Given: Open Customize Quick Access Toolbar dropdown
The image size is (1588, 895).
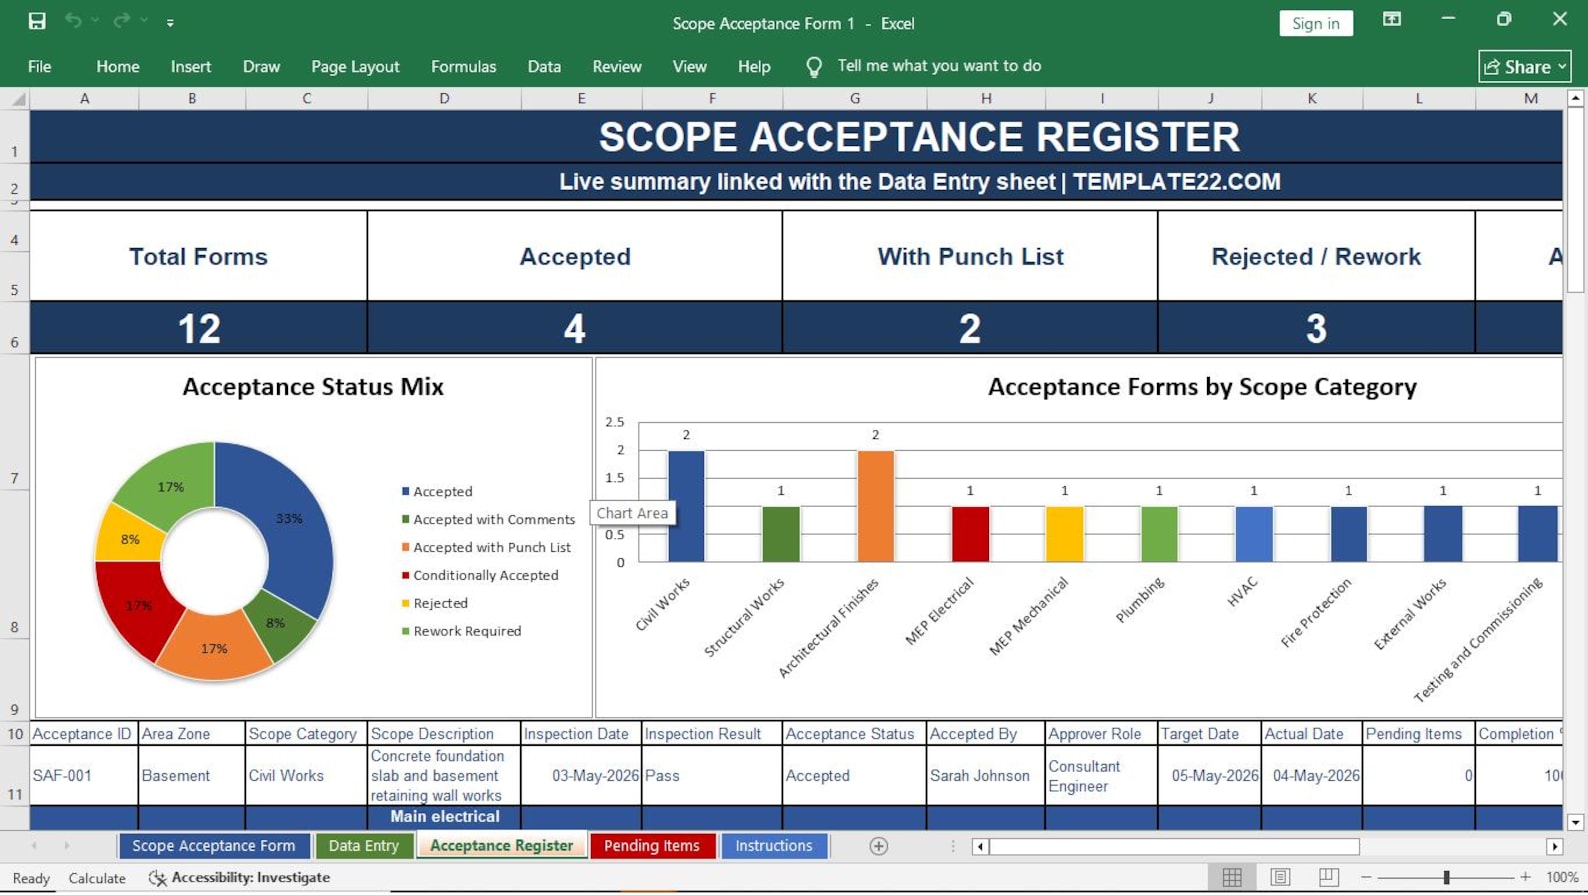Looking at the screenshot, I should click(x=170, y=22).
